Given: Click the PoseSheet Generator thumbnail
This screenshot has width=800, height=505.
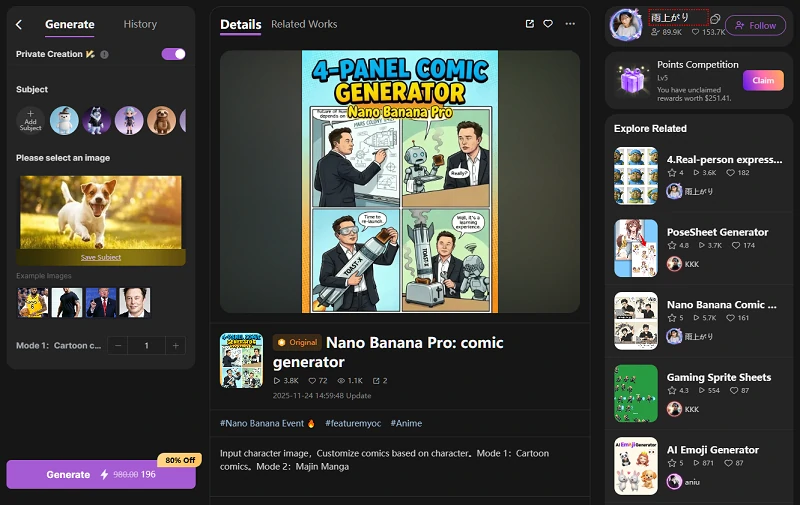Looking at the screenshot, I should (x=636, y=248).
